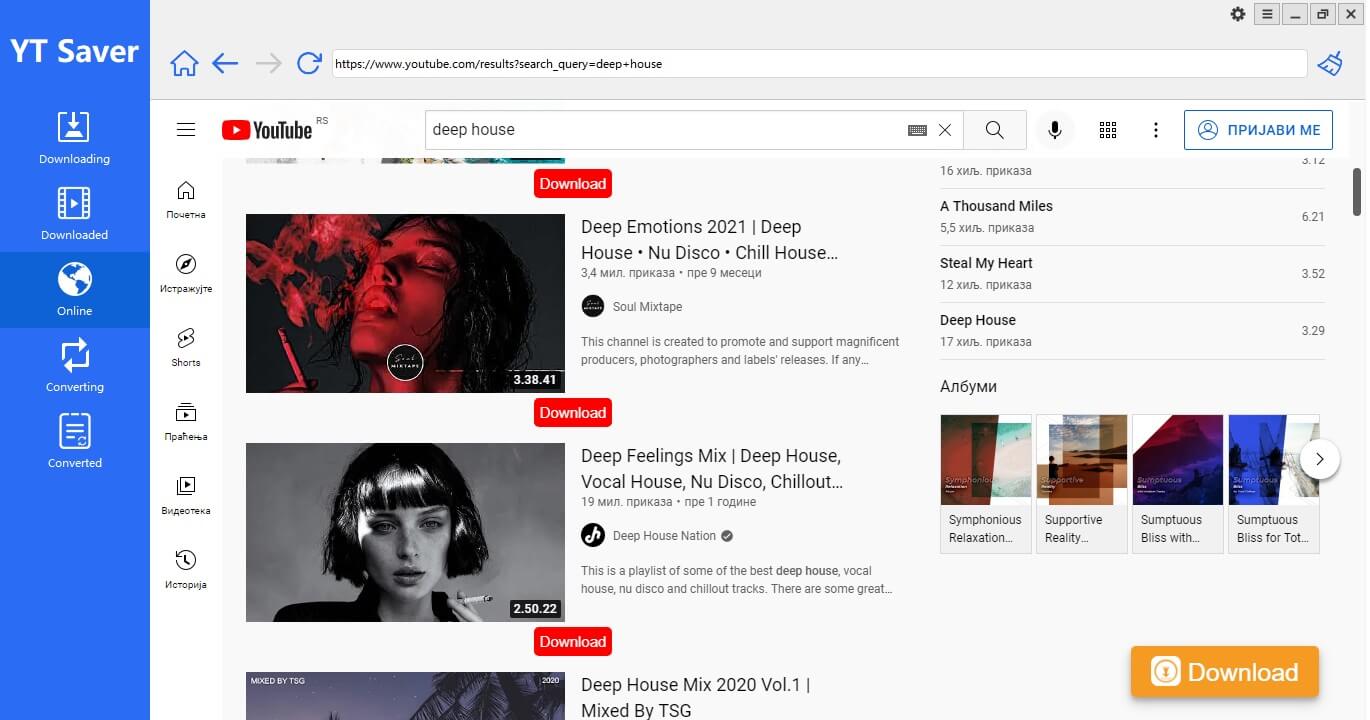The image size is (1370, 720).
Task: Navigate forward with the right arrow
Action: [x=268, y=64]
